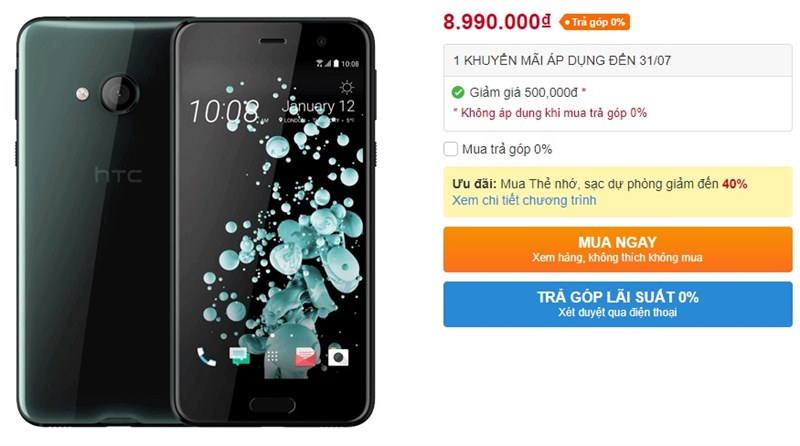The height and width of the screenshot is (446, 800).
Task: Click the HTC logo on back cover
Action: click(x=118, y=175)
